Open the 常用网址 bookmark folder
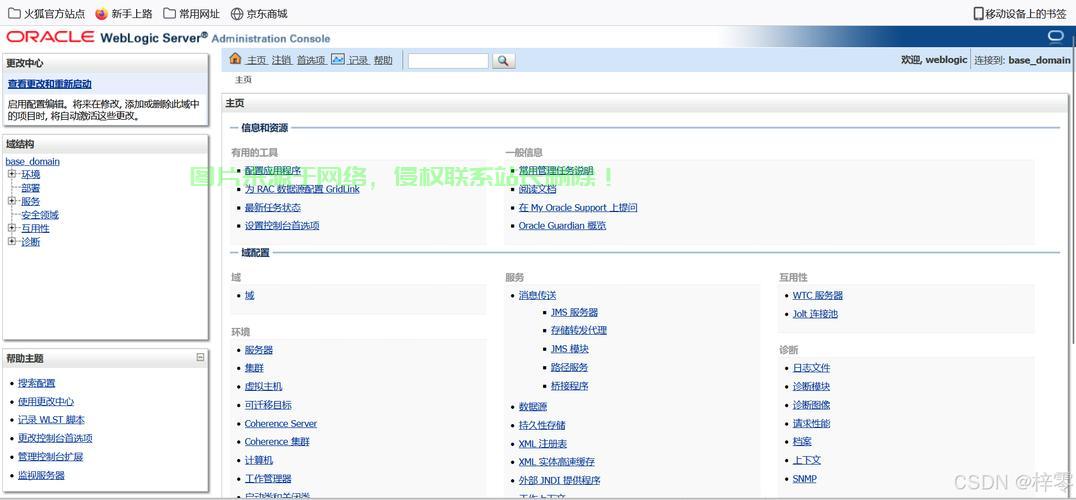 point(191,14)
